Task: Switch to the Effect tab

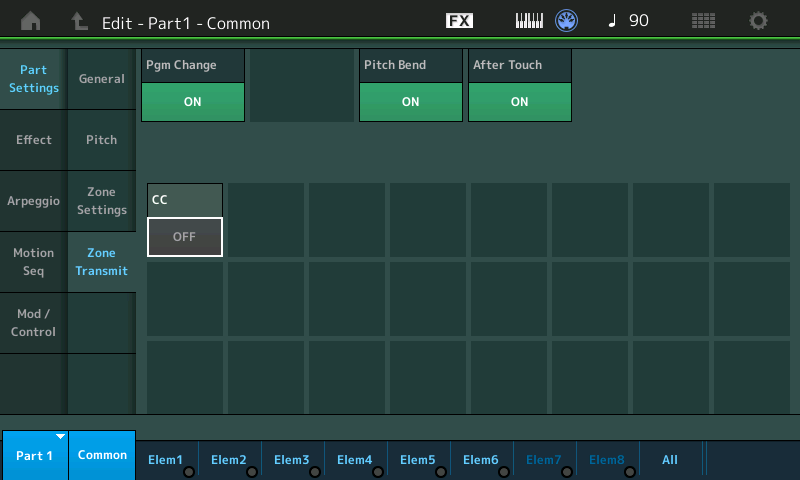Action: [x=34, y=140]
